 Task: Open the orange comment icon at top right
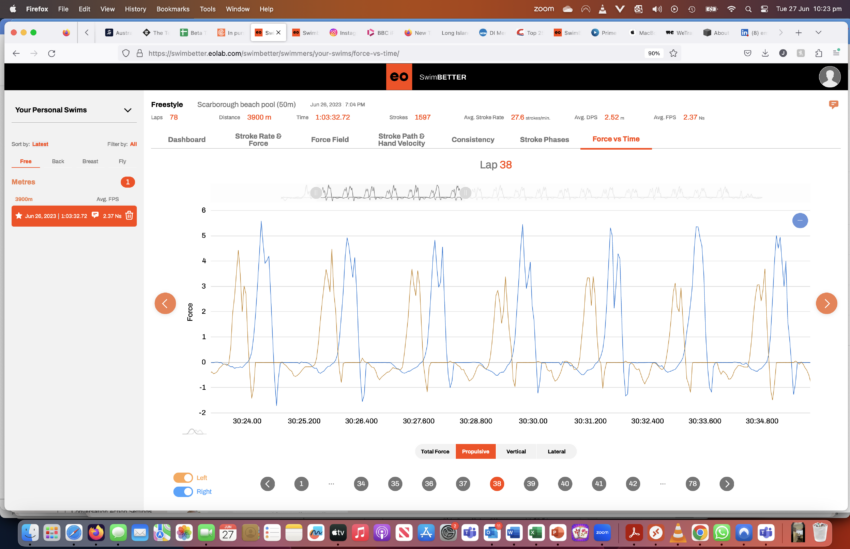[833, 104]
